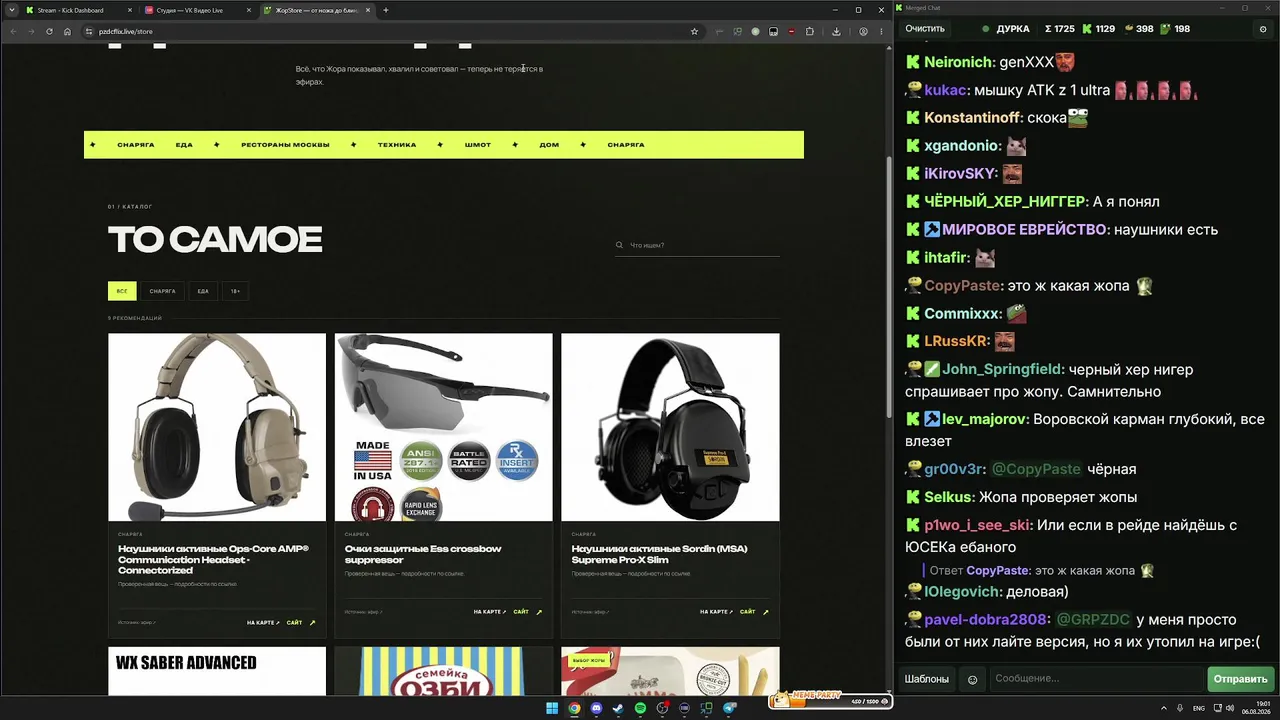Open the Ess crossbow suppressor product title
1280x720 pixels.
tap(423, 554)
